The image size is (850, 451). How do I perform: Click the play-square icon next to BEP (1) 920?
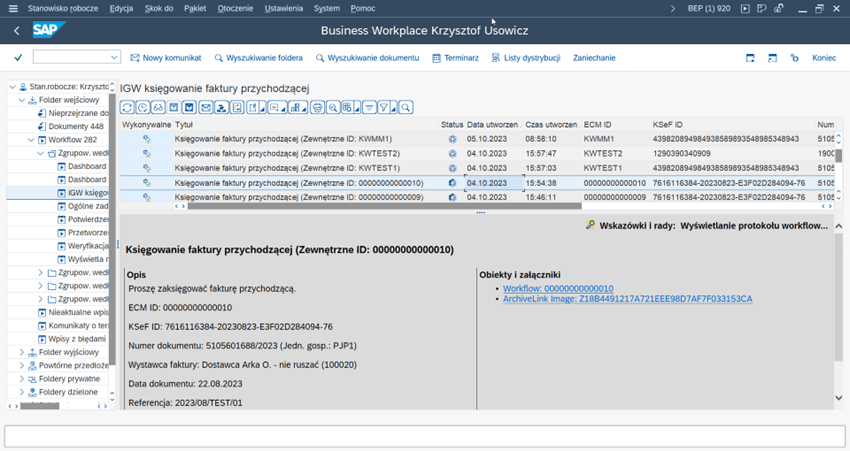point(745,8)
